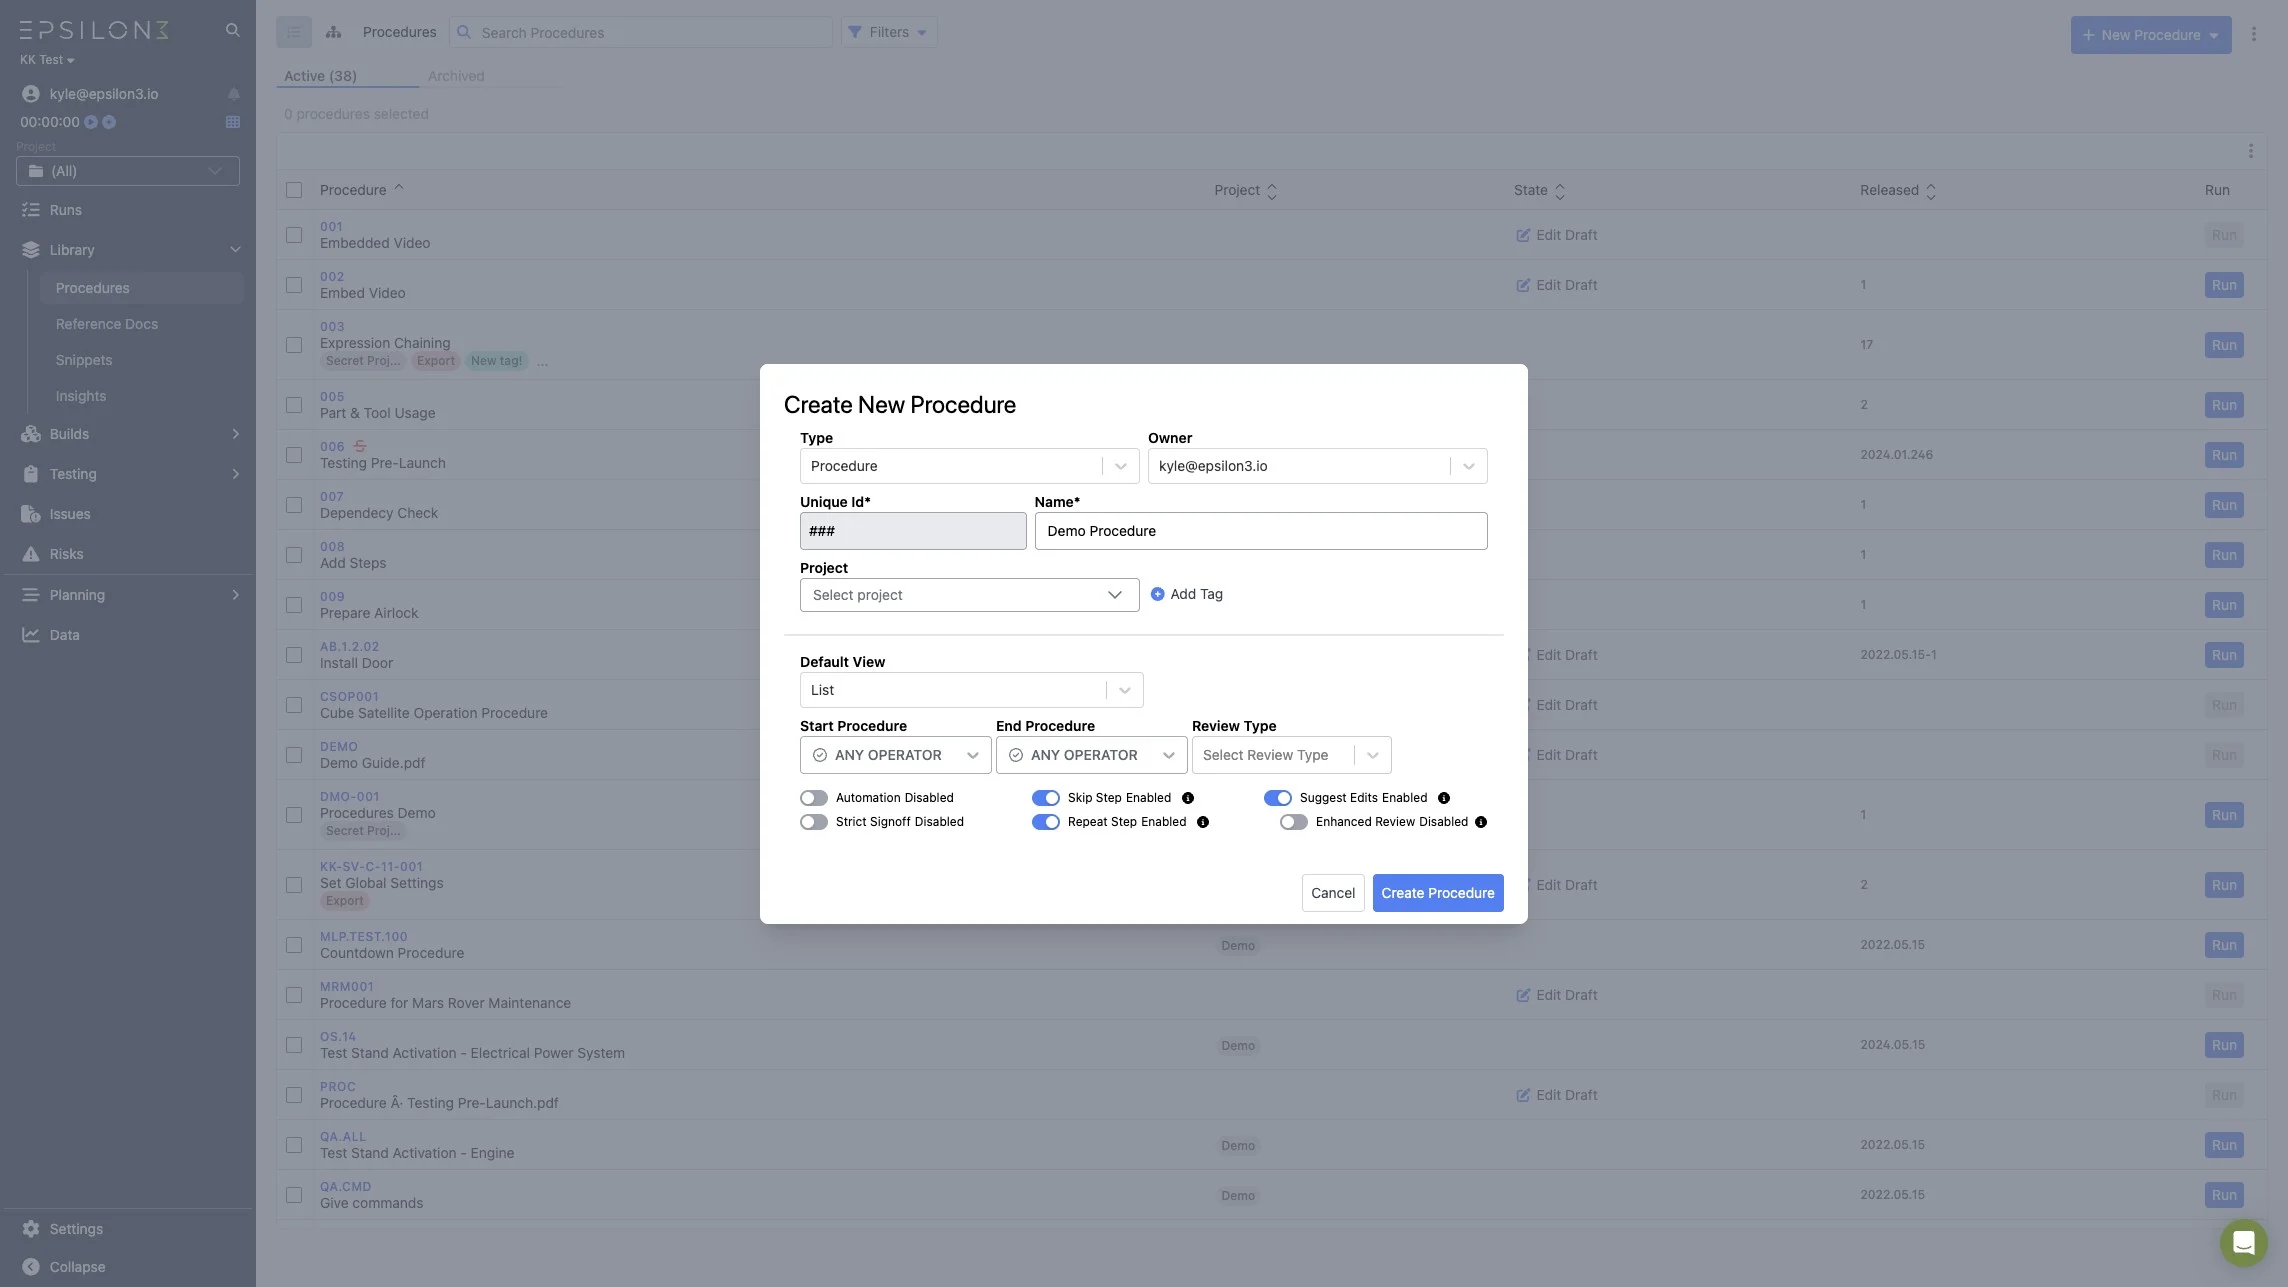Click the Create Procedure button
Viewport: 2288px width, 1287px height.
tap(1437, 893)
